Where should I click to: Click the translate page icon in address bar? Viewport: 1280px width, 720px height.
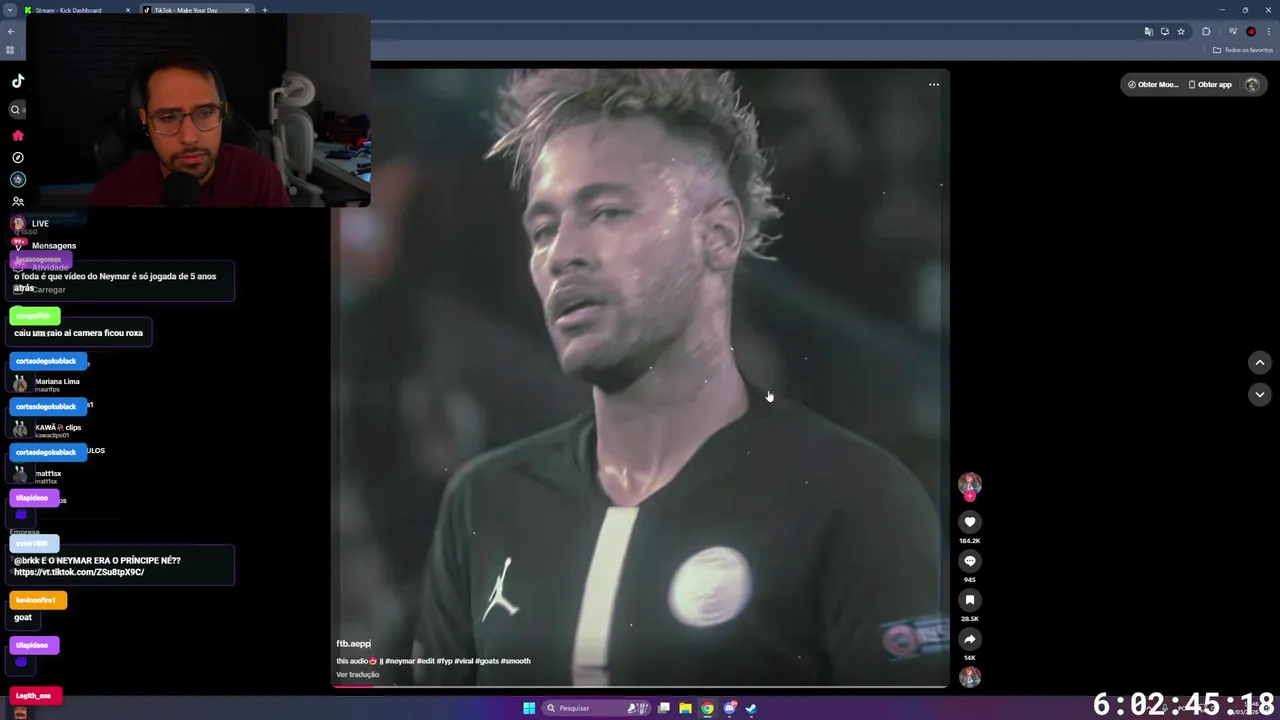click(1148, 31)
